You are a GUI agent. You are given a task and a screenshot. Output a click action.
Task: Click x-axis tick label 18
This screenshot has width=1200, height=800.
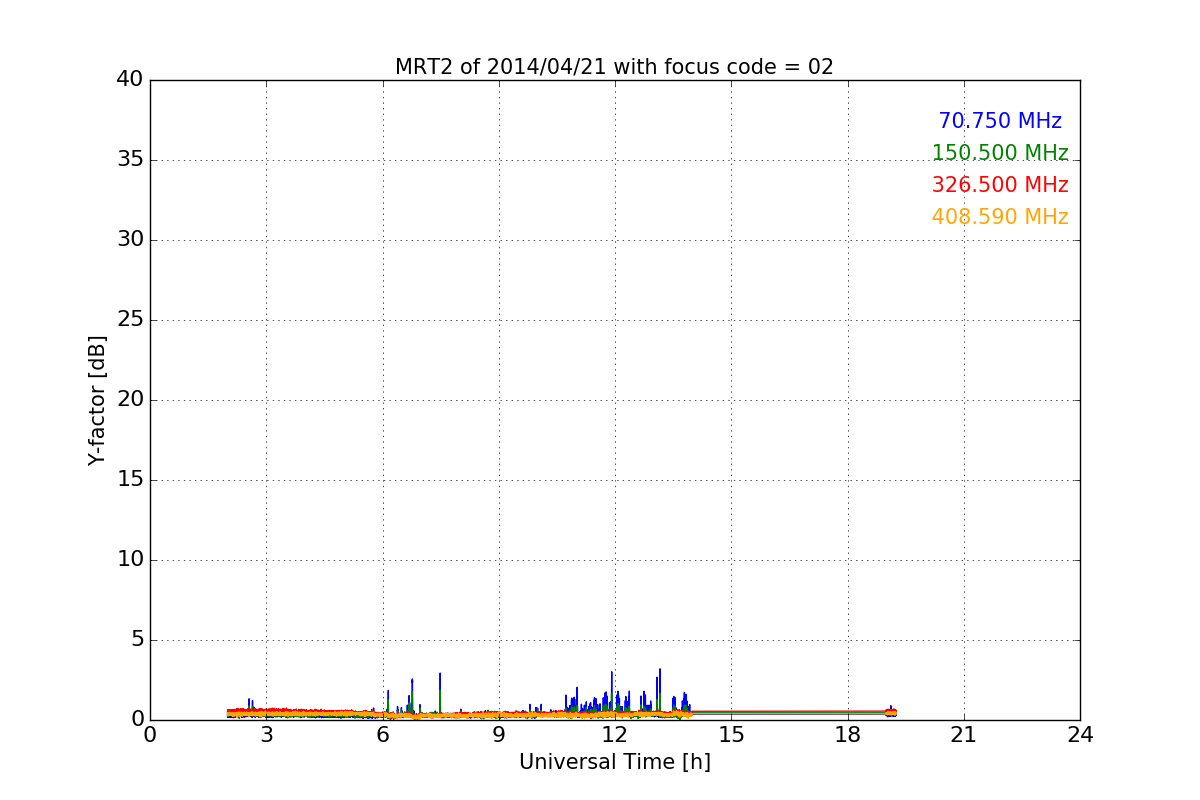(x=848, y=735)
